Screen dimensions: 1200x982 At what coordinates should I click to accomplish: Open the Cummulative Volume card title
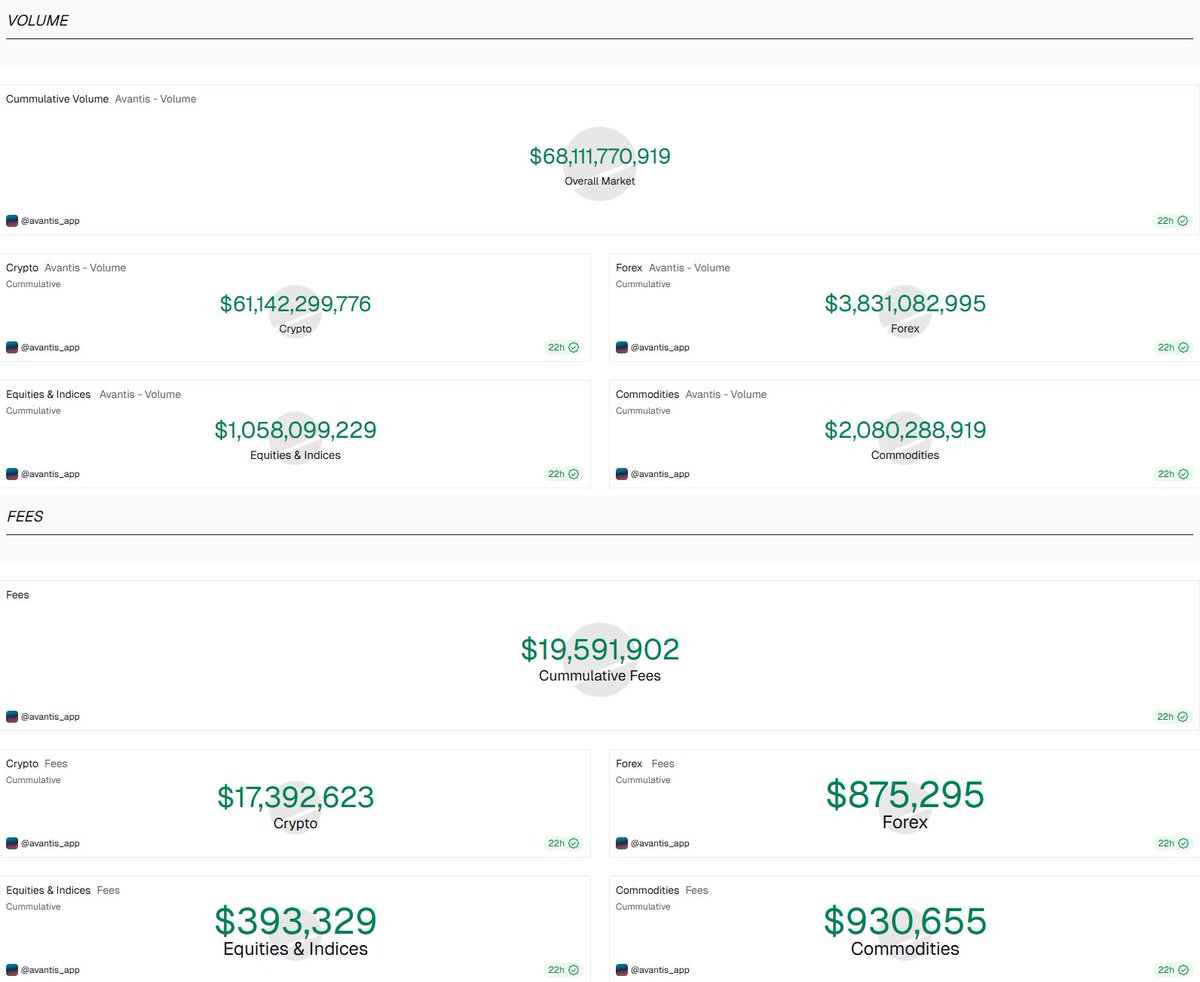57,99
